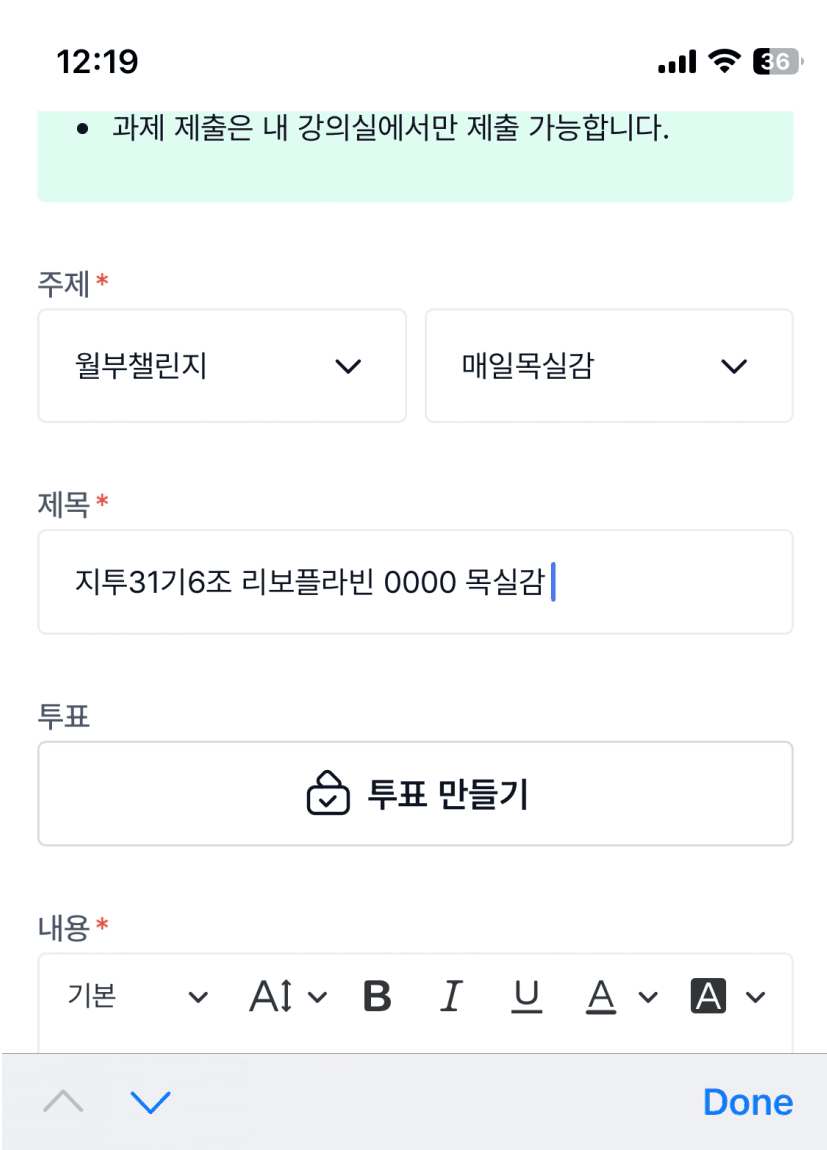Tap Done to dismiss the keyboard
Screen dimensions: 827x1150
click(x=748, y=1102)
